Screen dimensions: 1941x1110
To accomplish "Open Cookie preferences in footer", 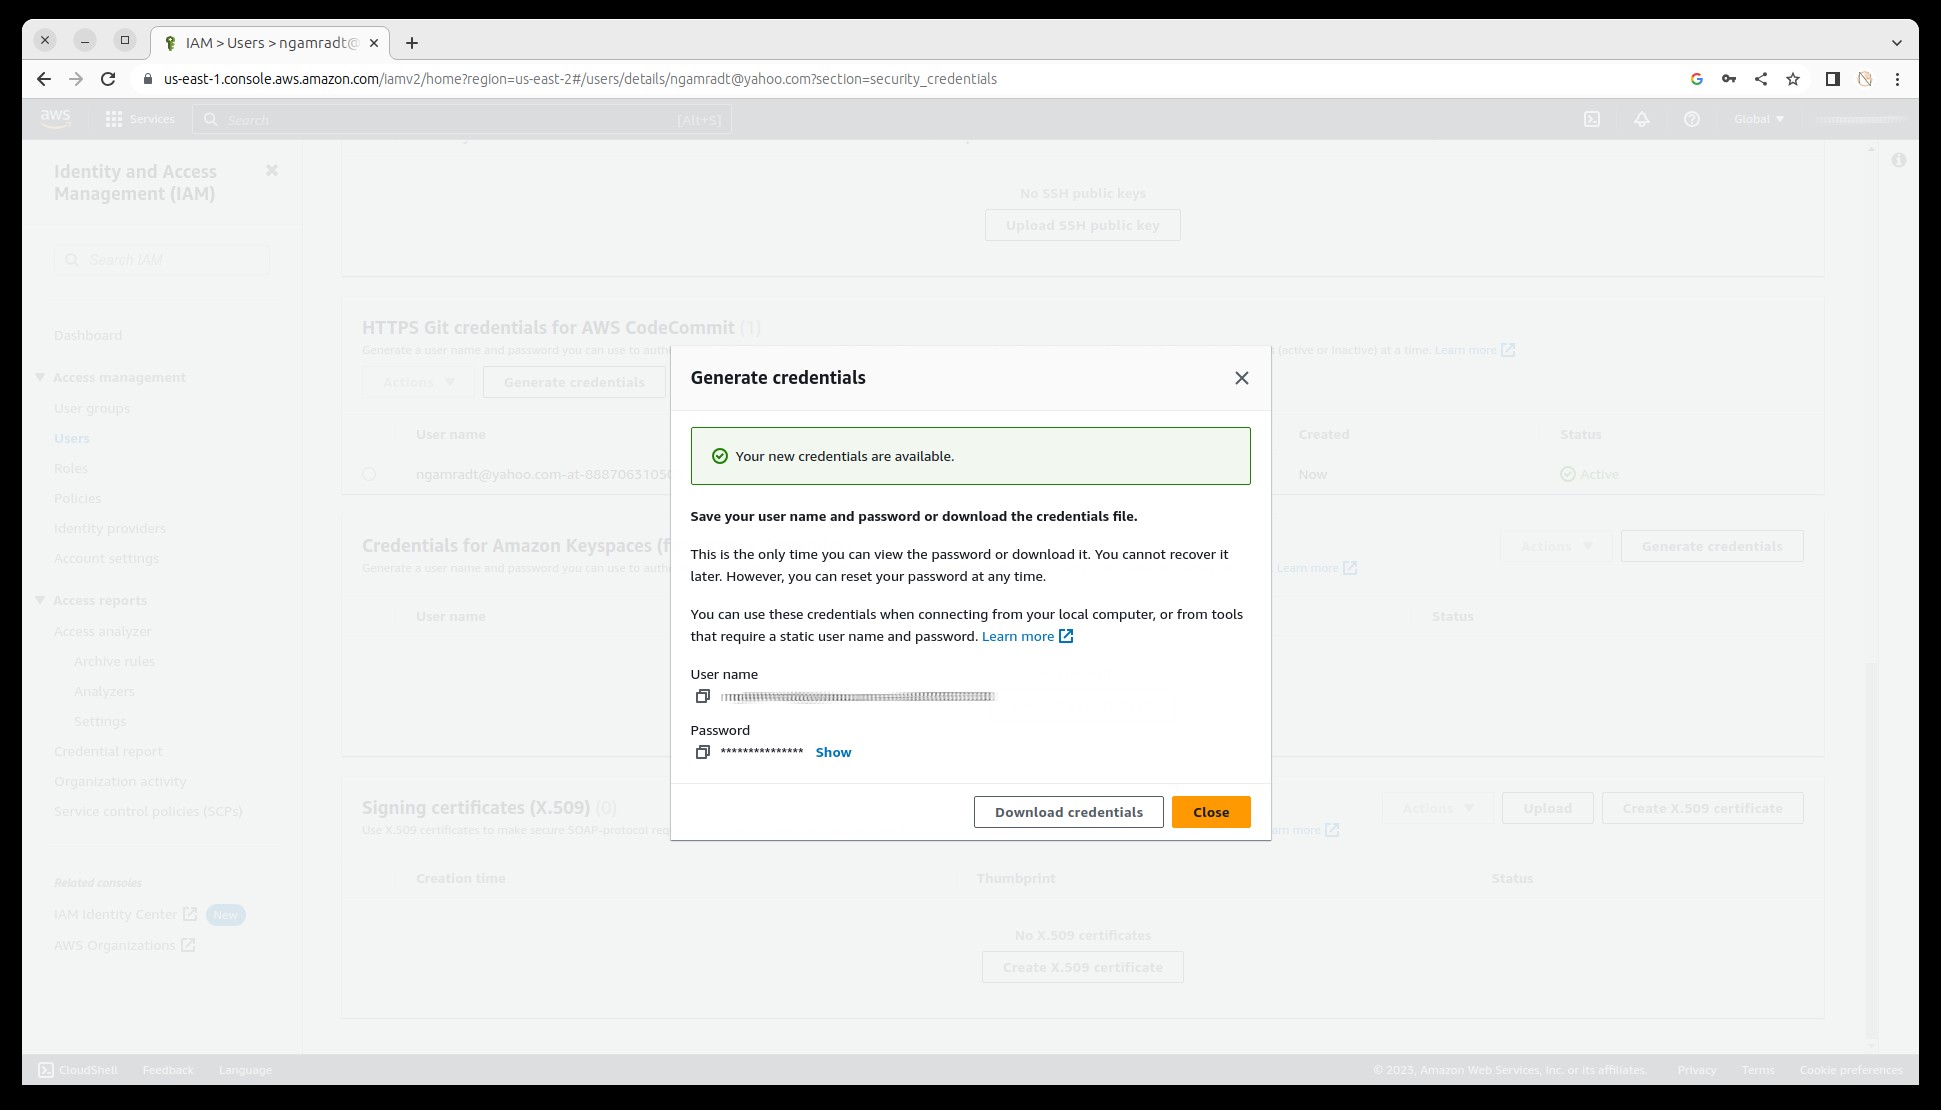I will pyautogui.click(x=1851, y=1070).
